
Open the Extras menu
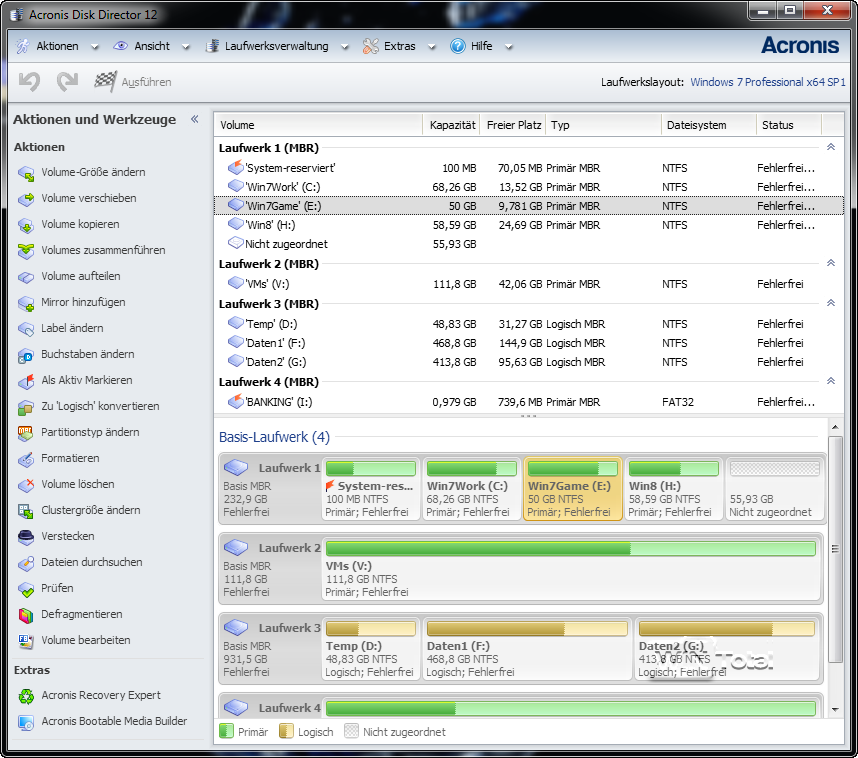399,46
